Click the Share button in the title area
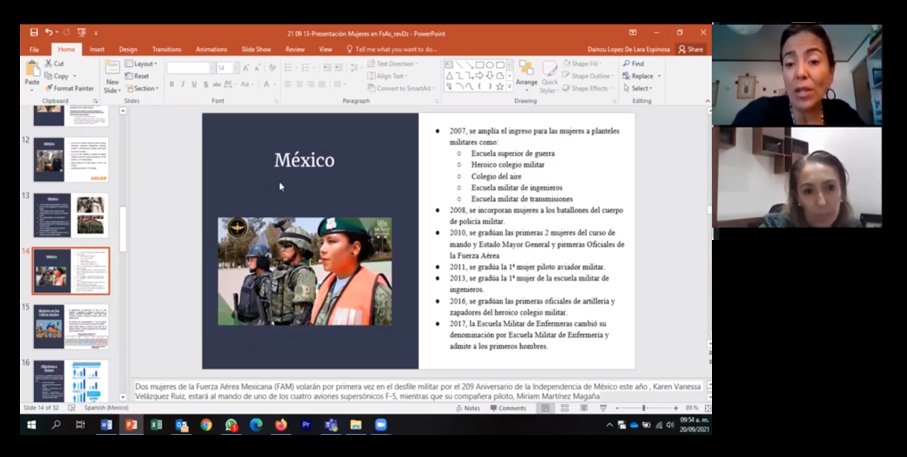 [691, 50]
